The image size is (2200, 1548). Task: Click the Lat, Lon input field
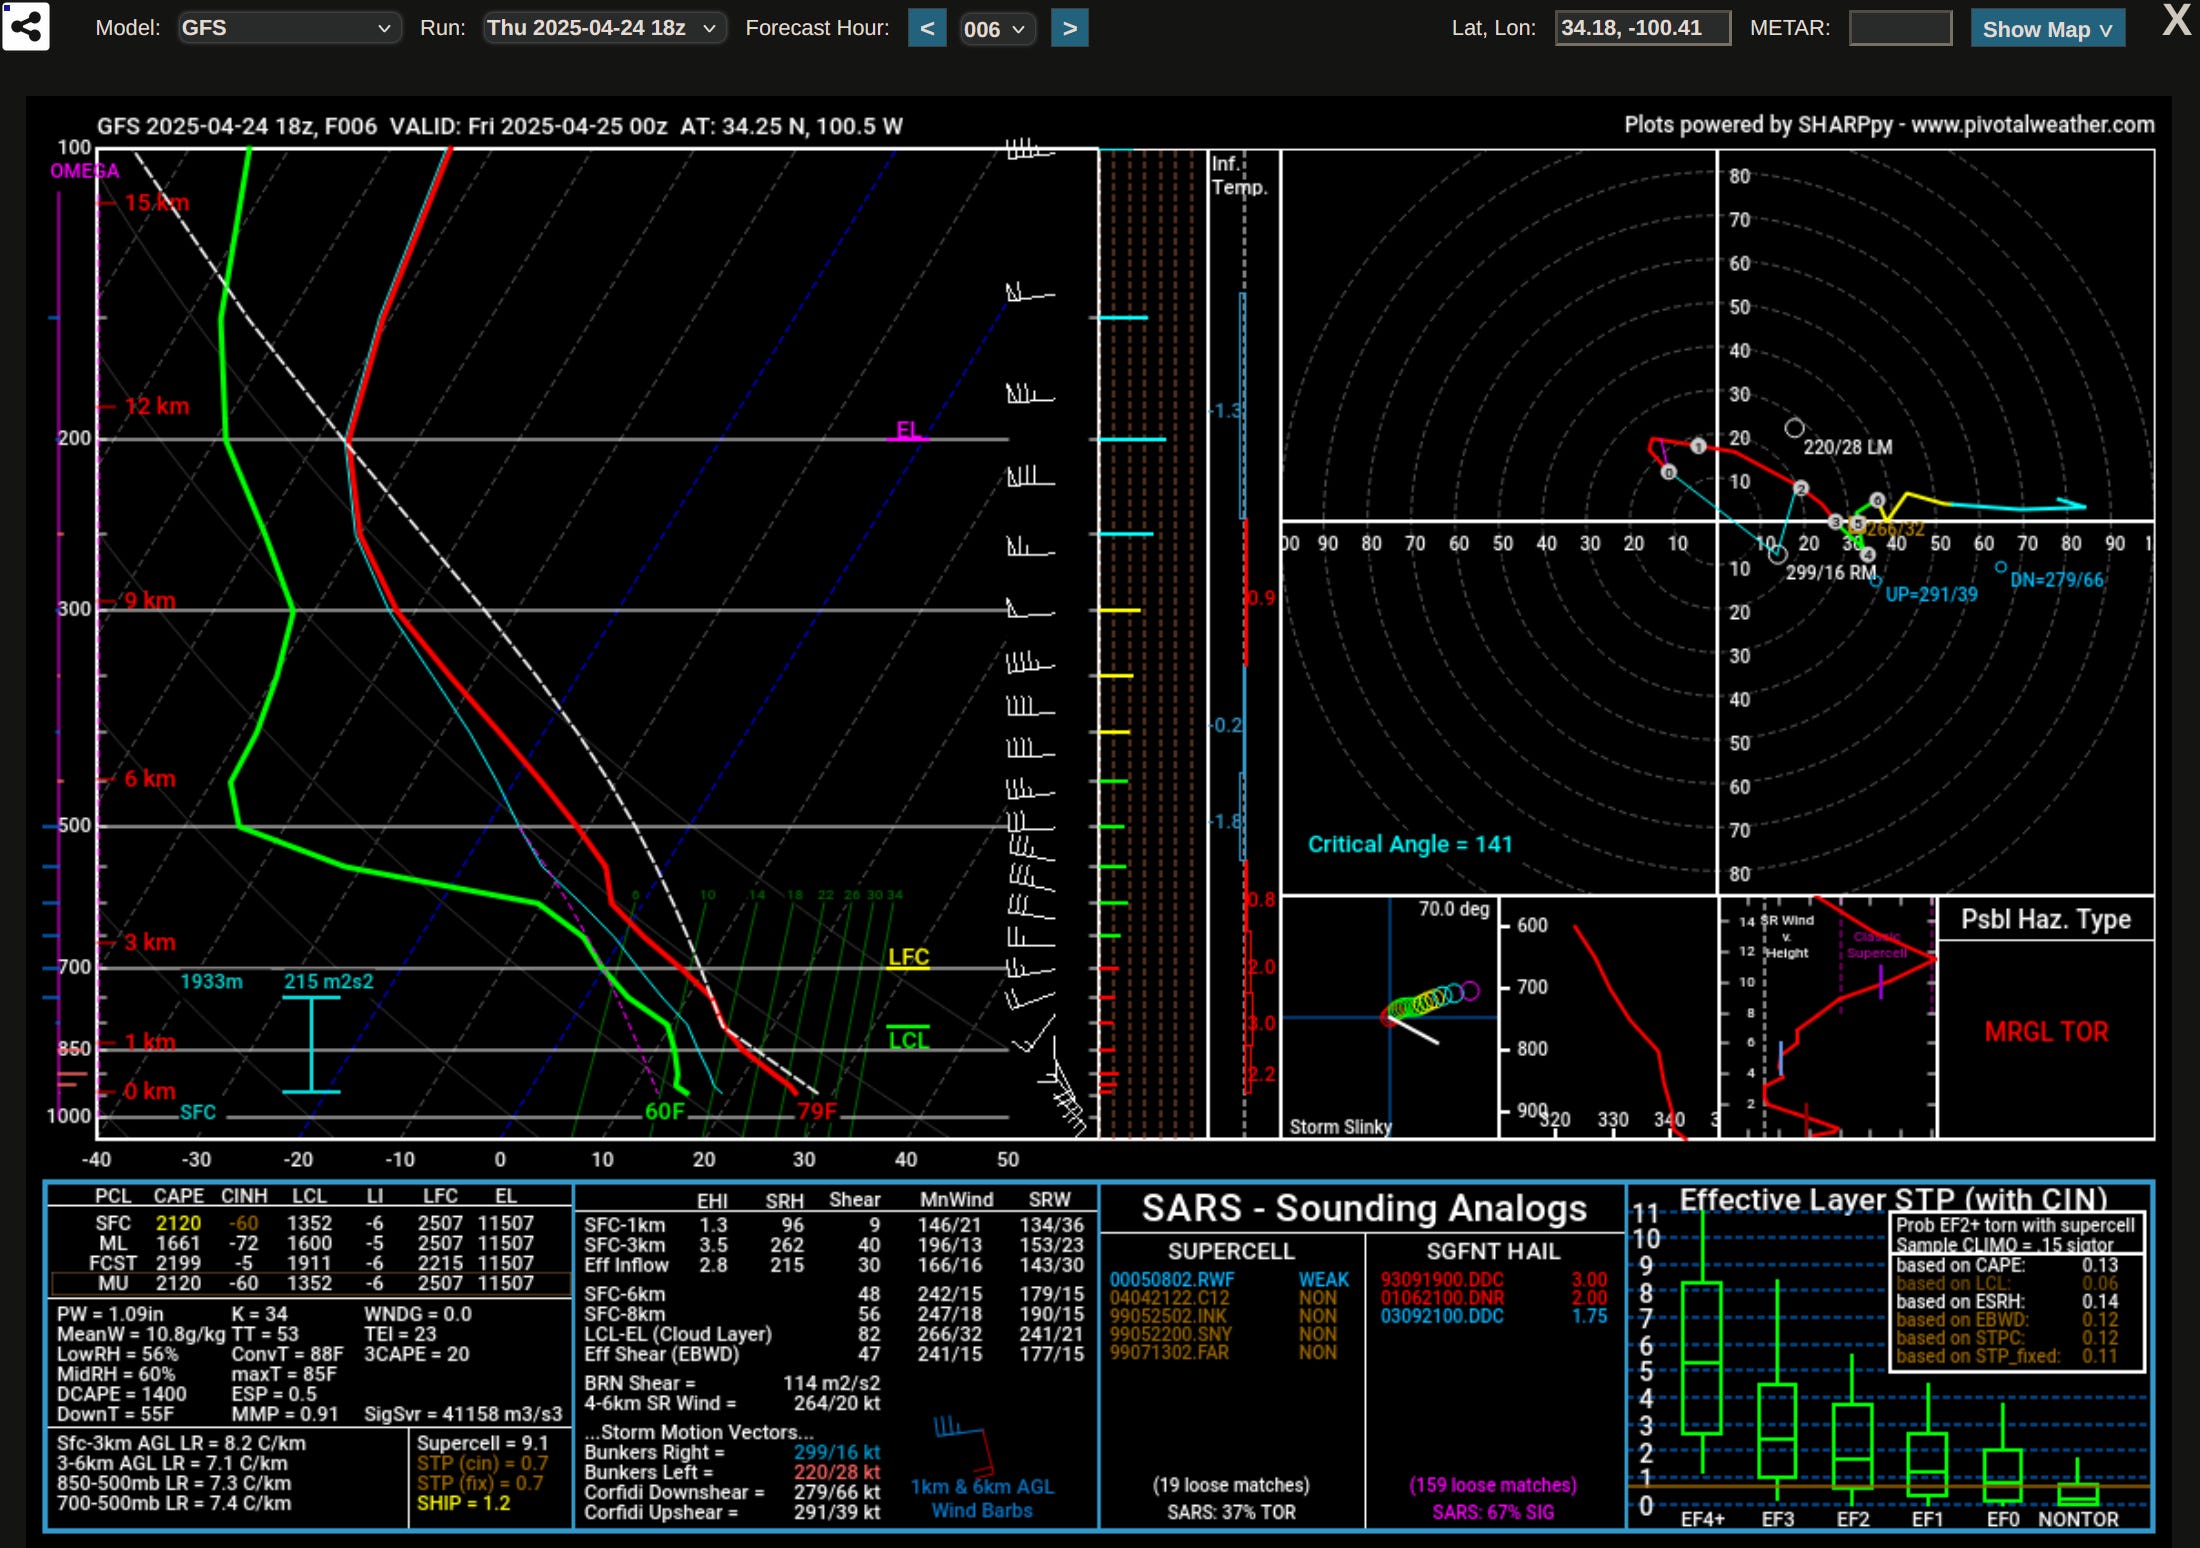pos(1641,28)
